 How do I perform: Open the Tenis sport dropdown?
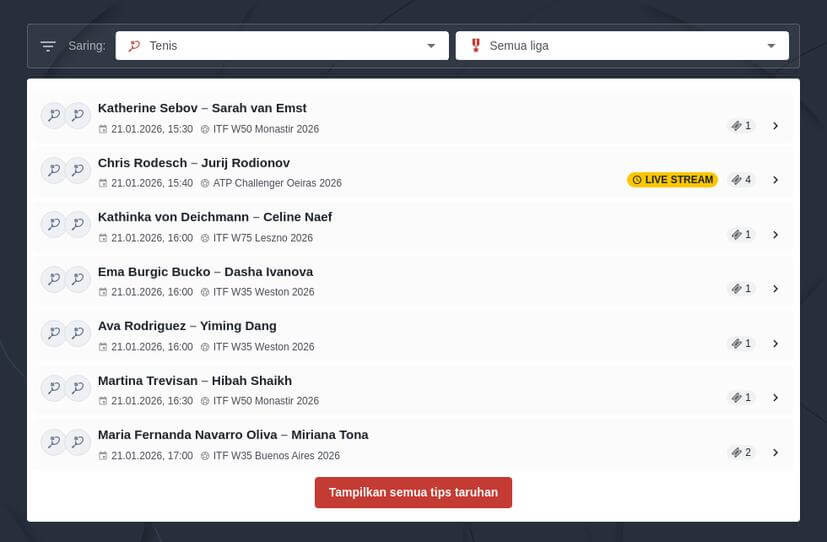click(282, 46)
